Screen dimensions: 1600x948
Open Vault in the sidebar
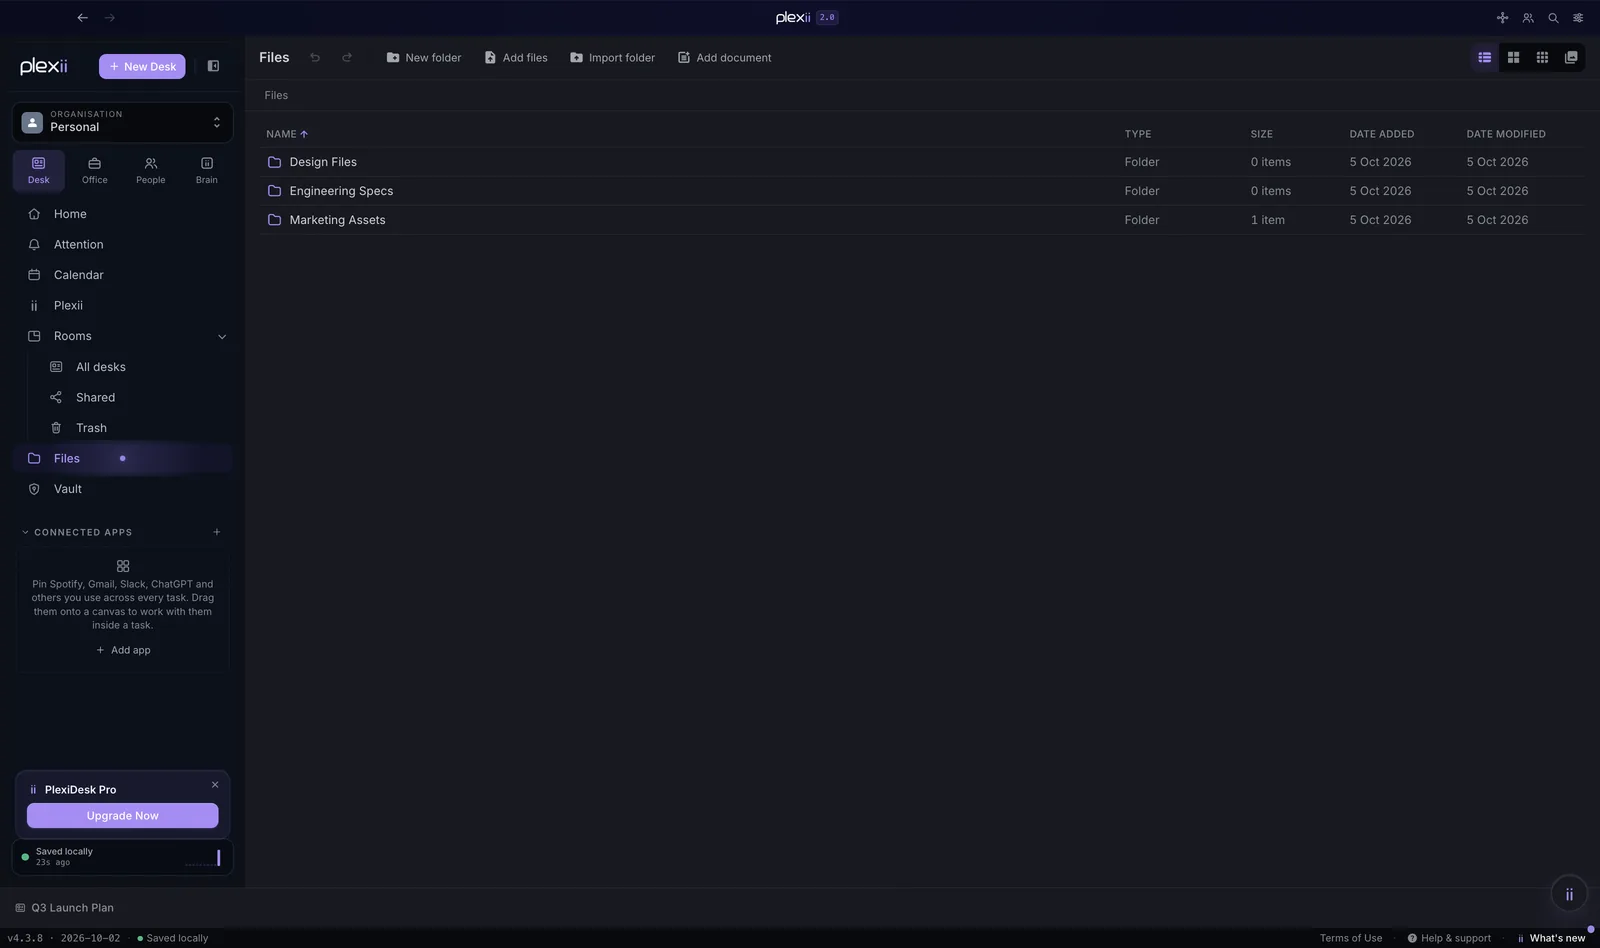tap(122, 489)
